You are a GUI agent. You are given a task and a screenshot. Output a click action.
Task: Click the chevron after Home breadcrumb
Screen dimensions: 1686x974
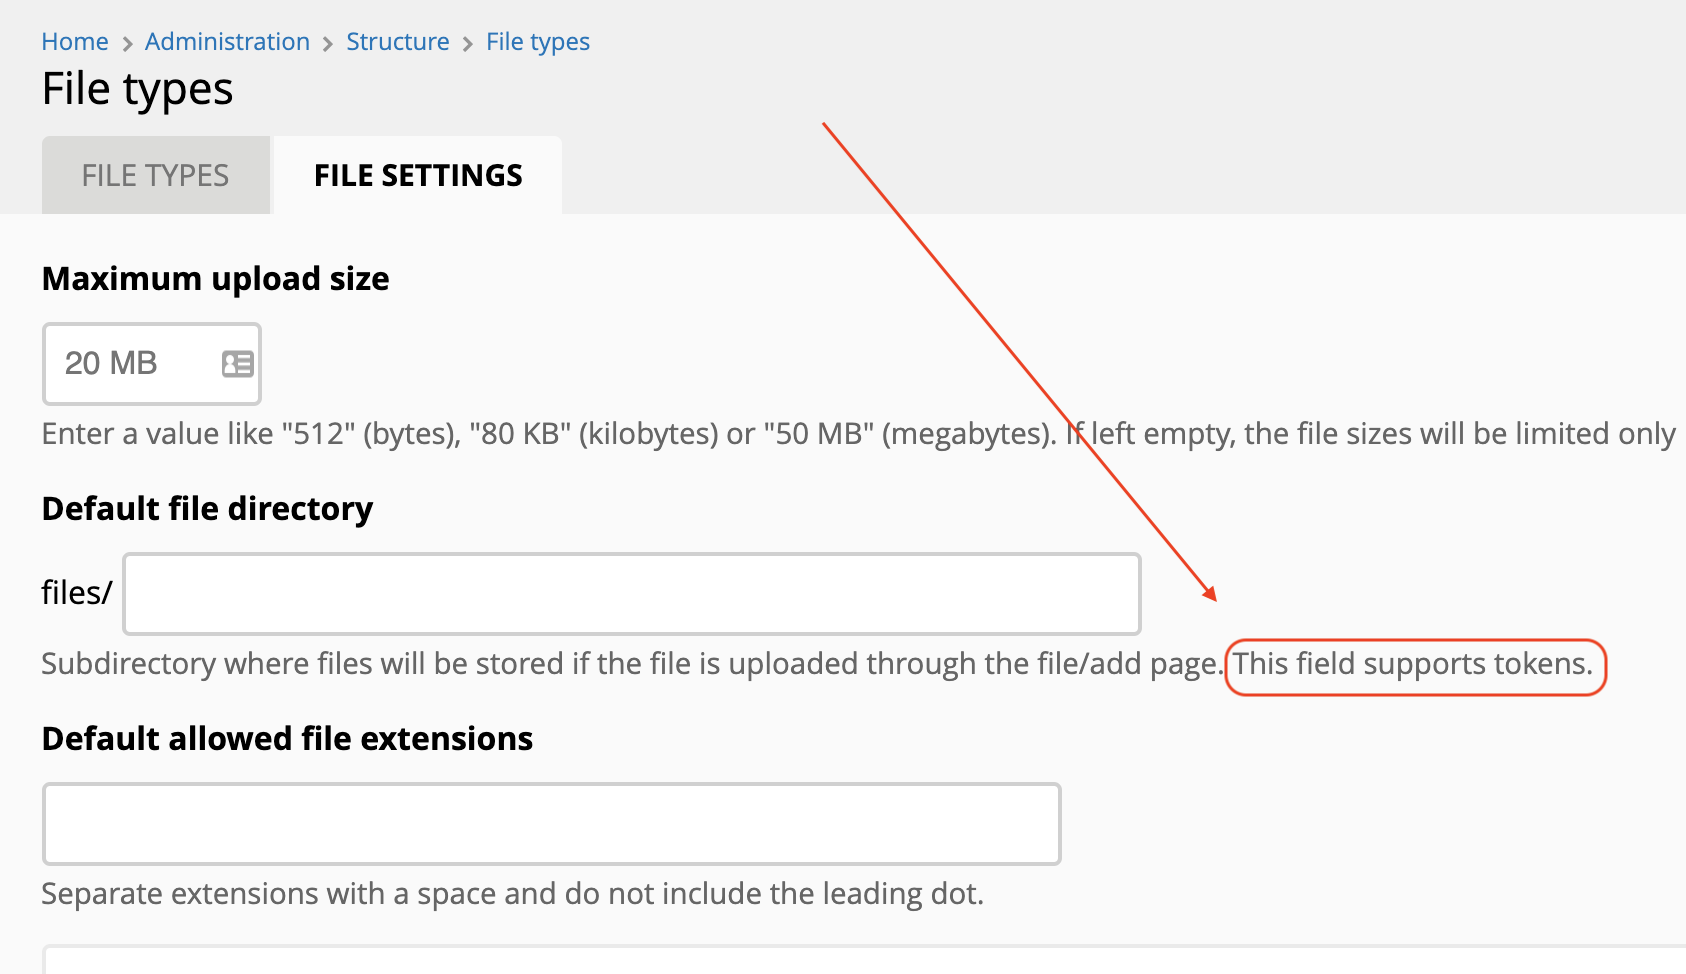coord(127,43)
